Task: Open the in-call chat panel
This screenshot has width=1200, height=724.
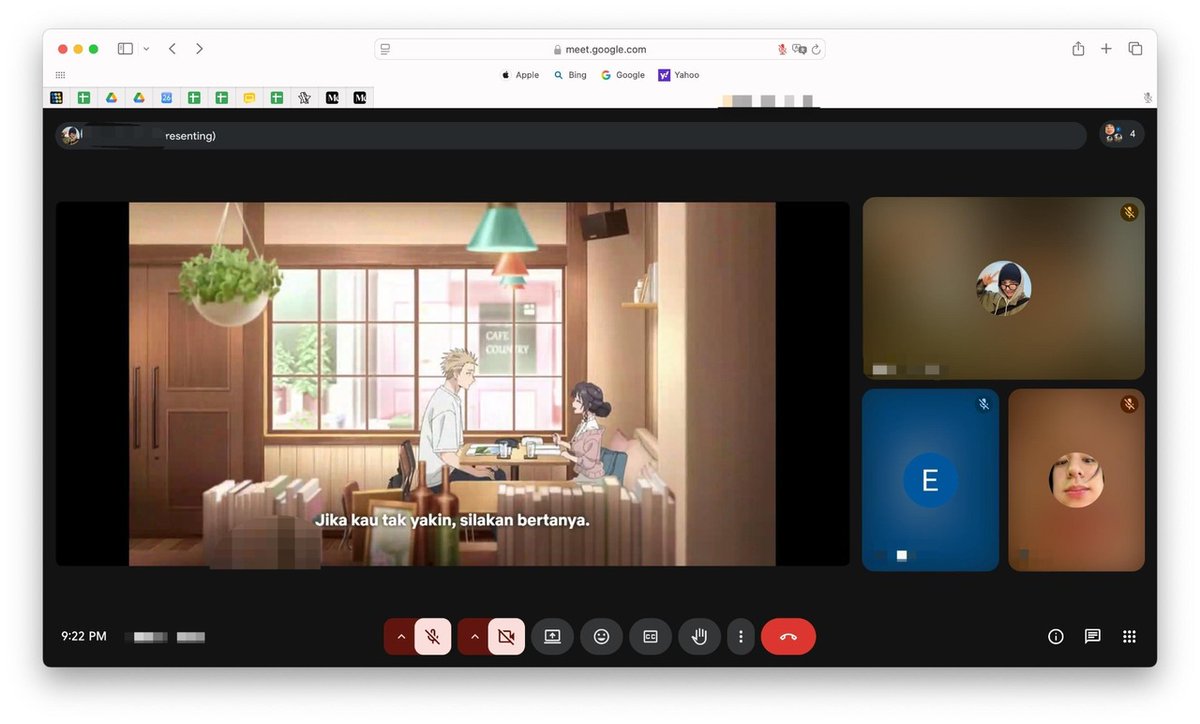Action: pos(1092,636)
